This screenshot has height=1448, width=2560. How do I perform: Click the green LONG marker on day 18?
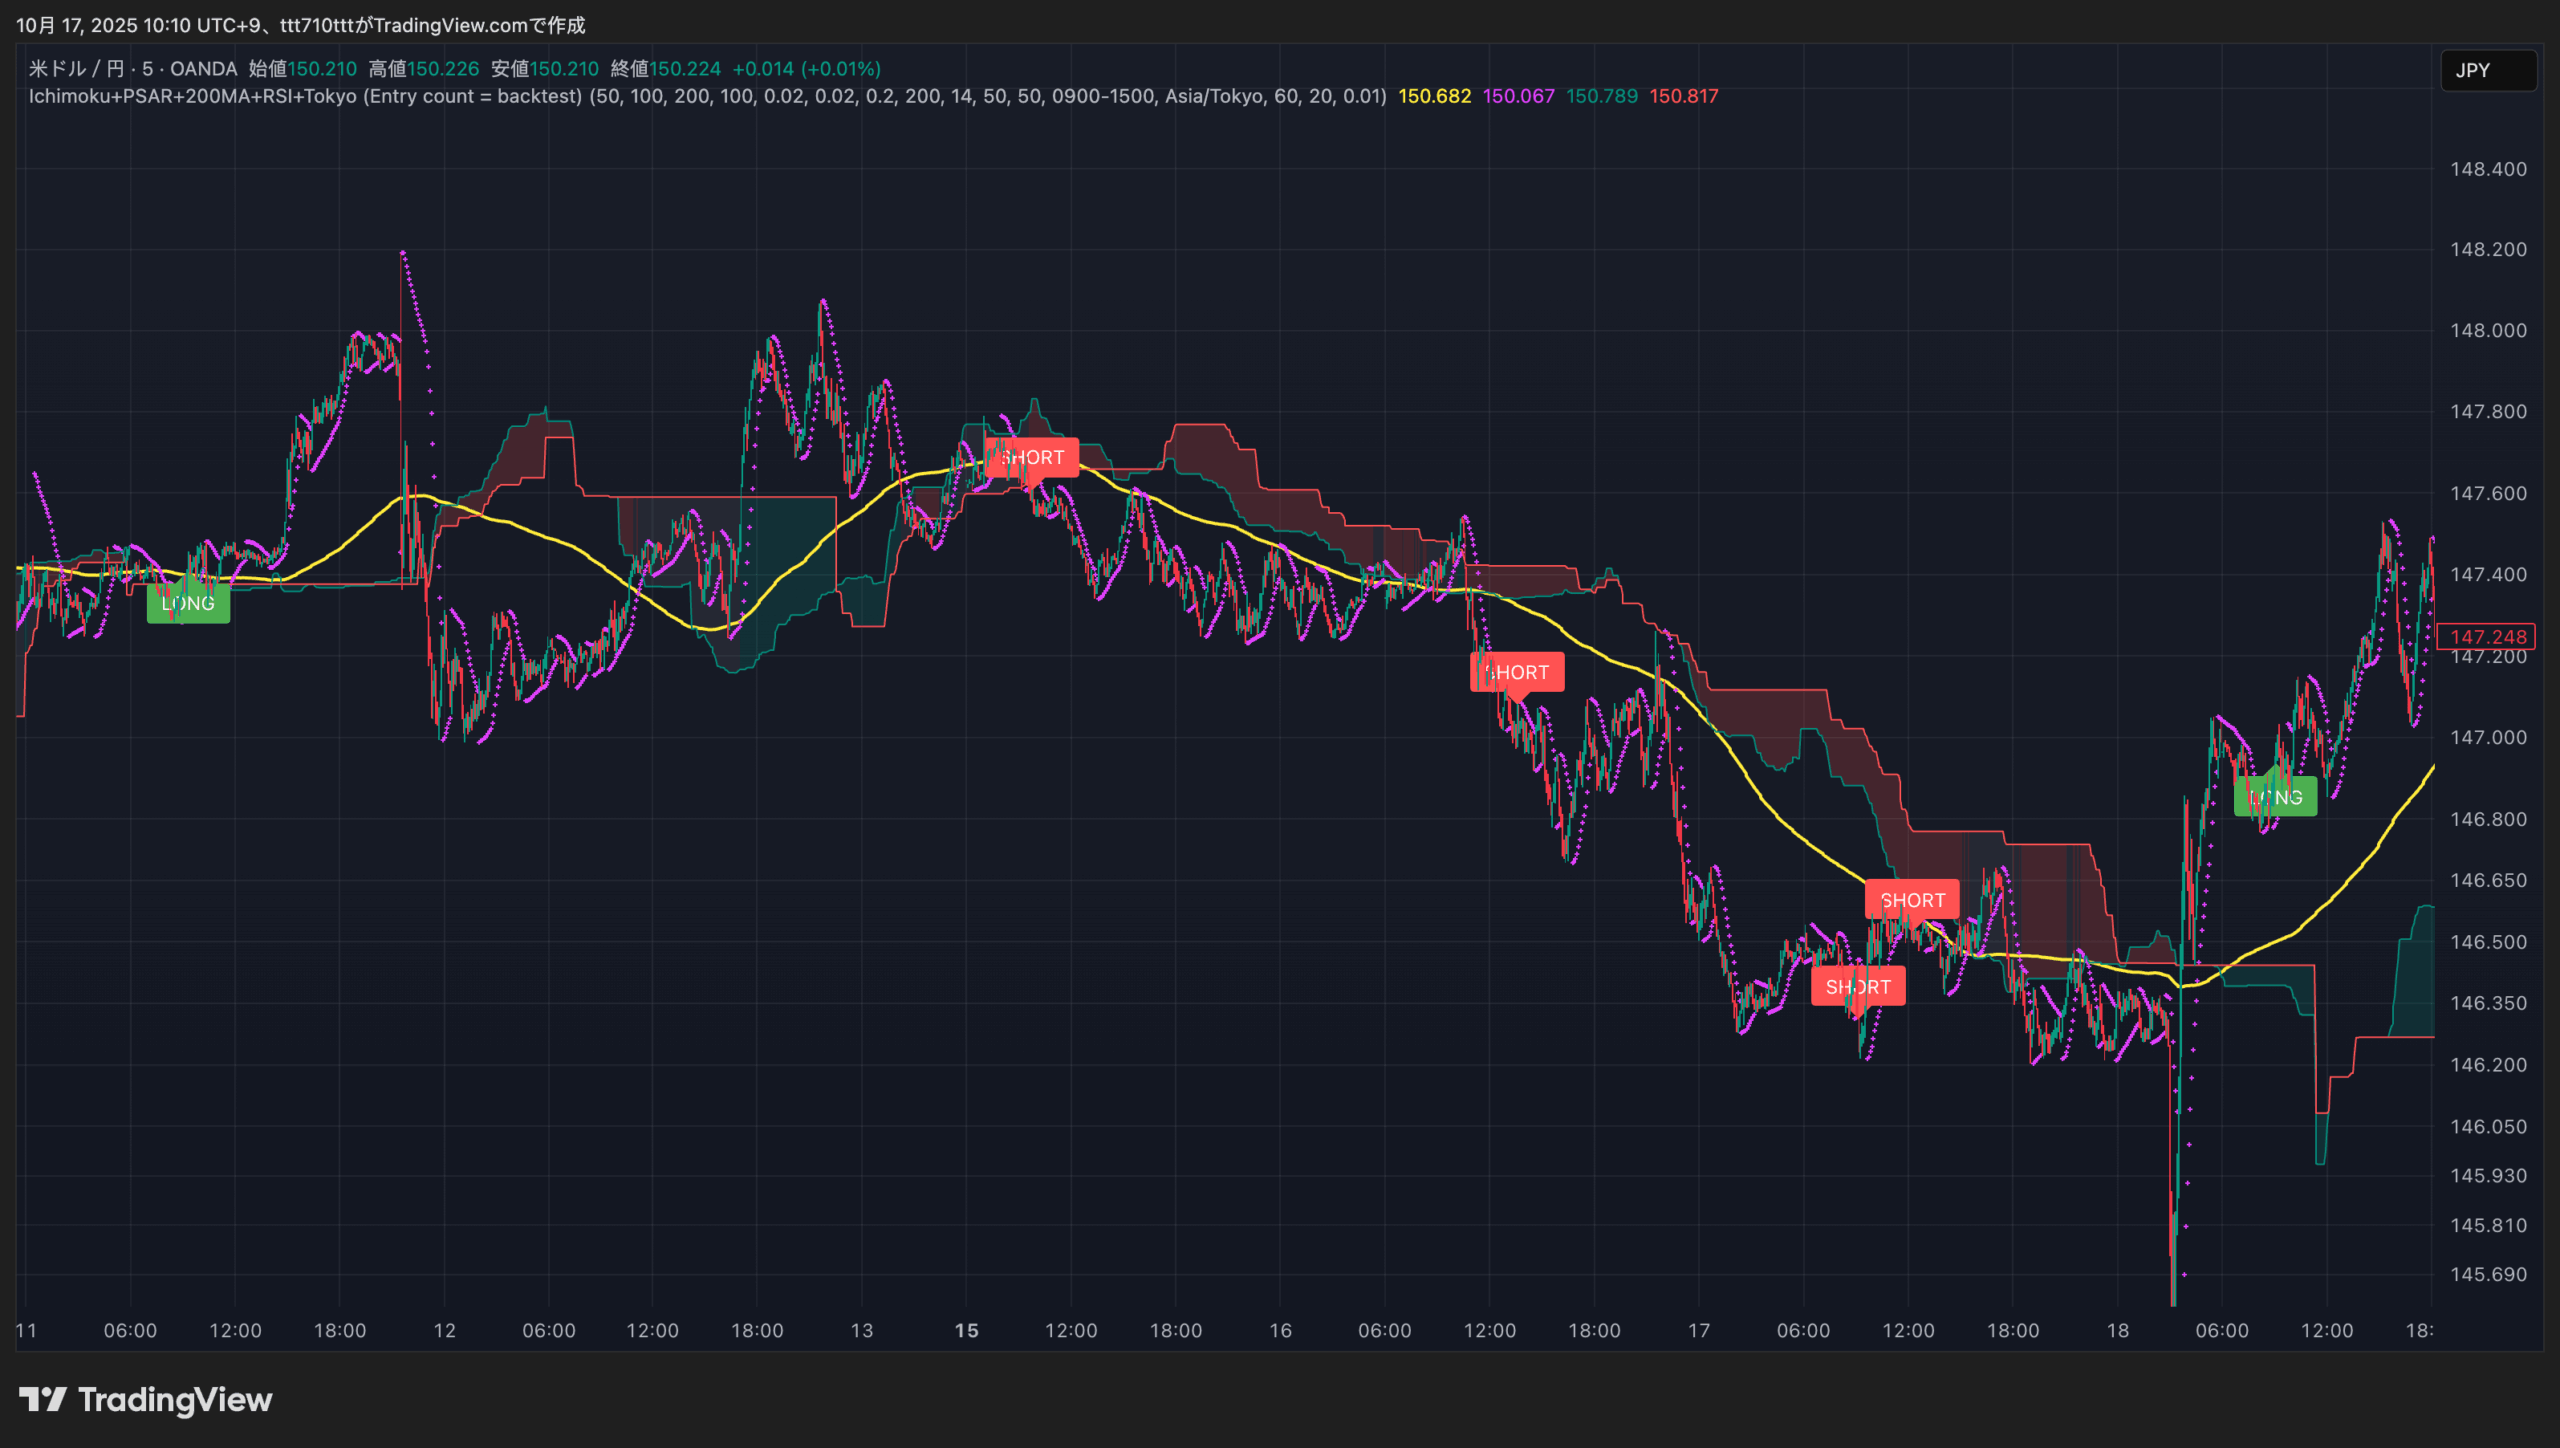pyautogui.click(x=2275, y=797)
